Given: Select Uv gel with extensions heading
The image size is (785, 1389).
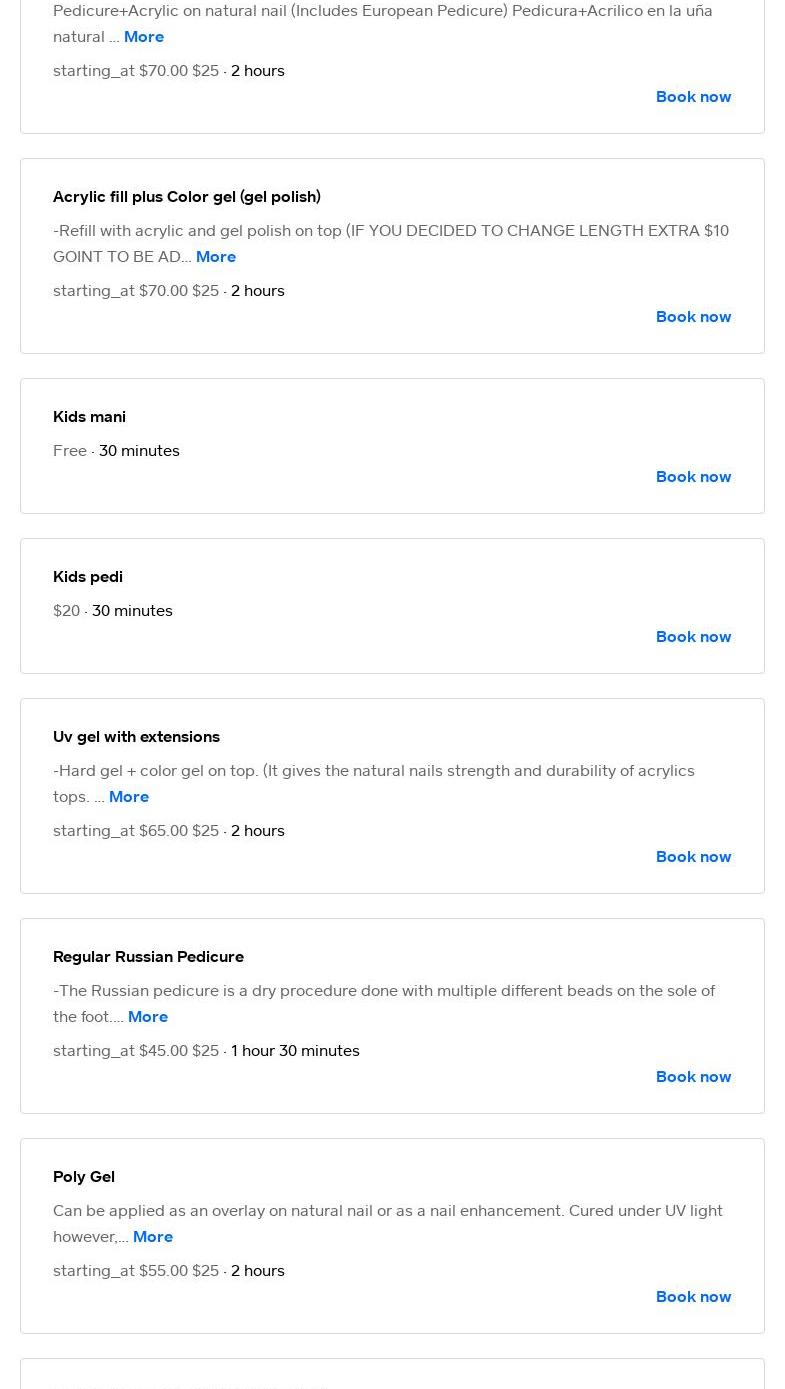Looking at the screenshot, I should pyautogui.click(x=136, y=737).
